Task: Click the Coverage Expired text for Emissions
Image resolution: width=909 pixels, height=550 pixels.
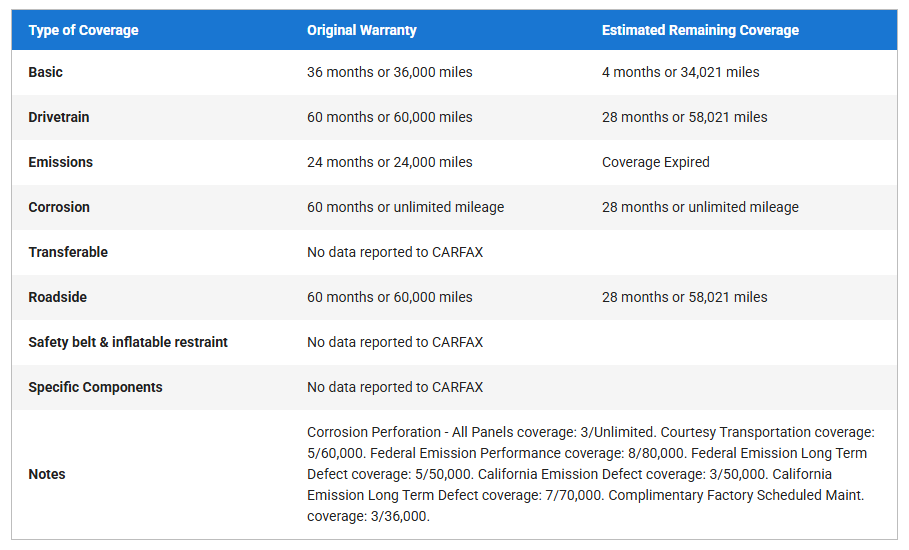Action: (x=655, y=162)
